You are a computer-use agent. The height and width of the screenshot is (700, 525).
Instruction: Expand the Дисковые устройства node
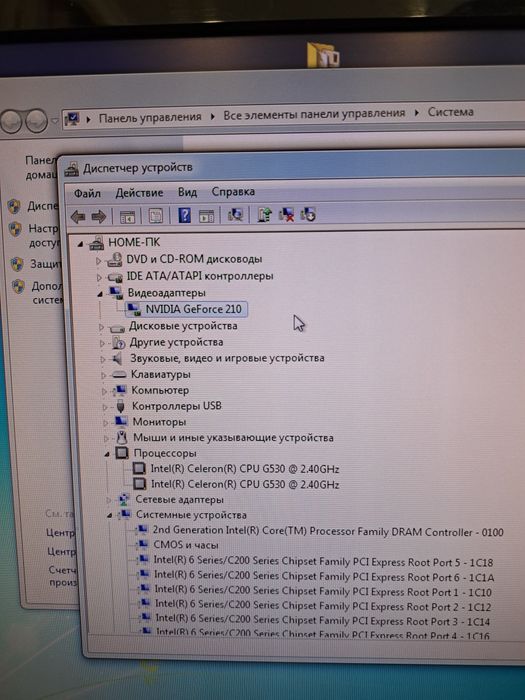coord(101,327)
